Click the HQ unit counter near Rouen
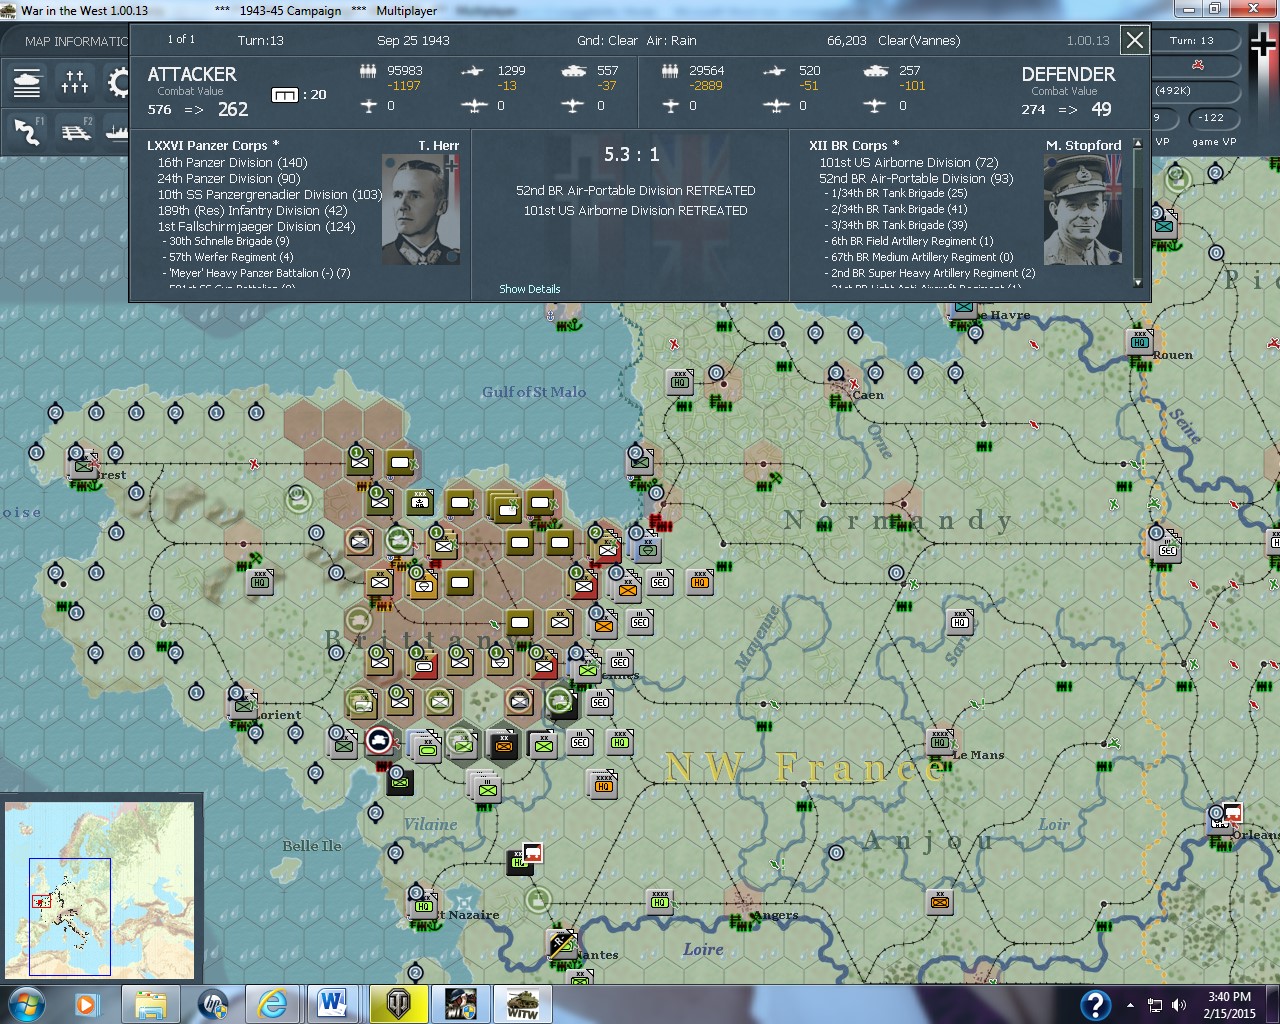 click(1140, 342)
